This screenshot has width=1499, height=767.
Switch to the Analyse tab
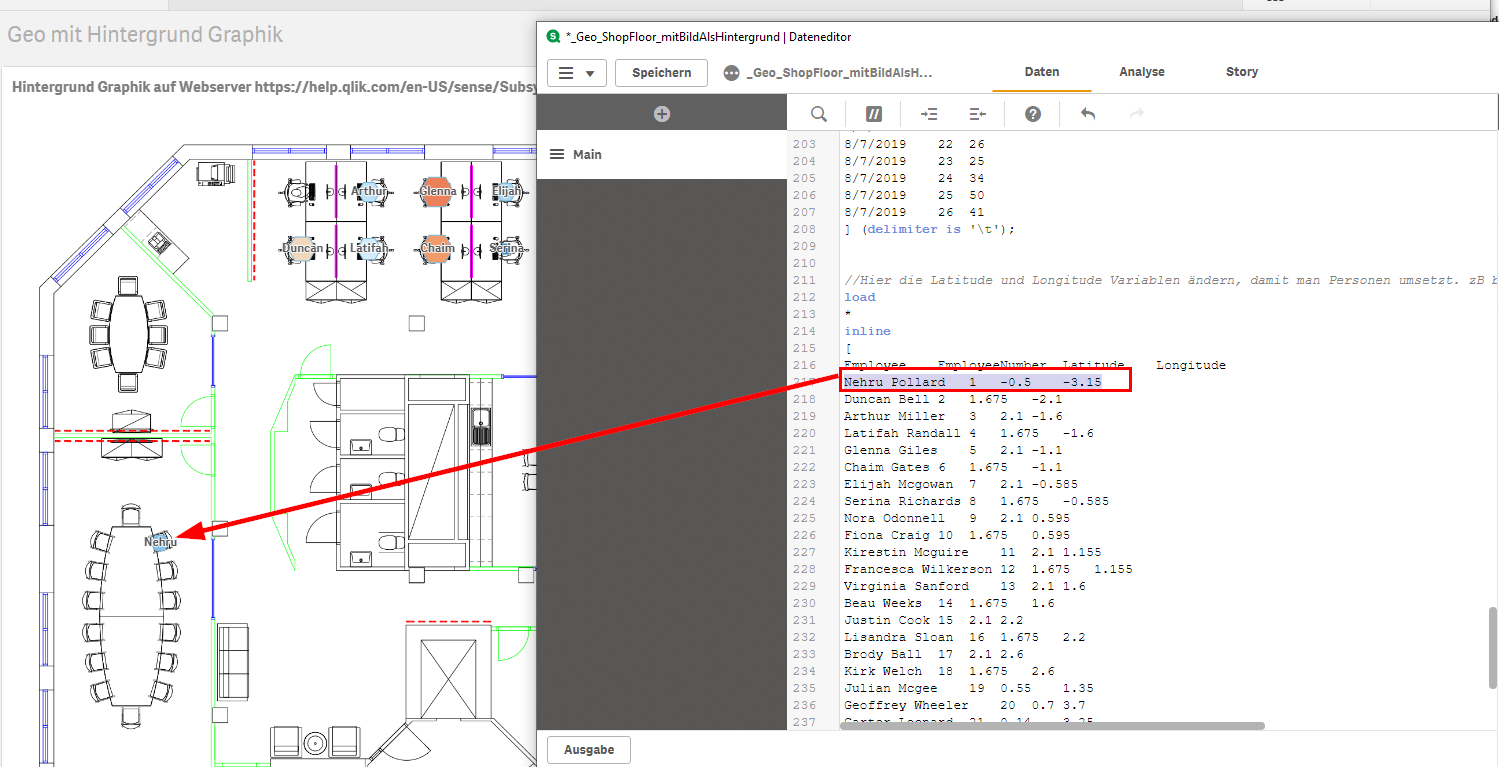point(1142,72)
